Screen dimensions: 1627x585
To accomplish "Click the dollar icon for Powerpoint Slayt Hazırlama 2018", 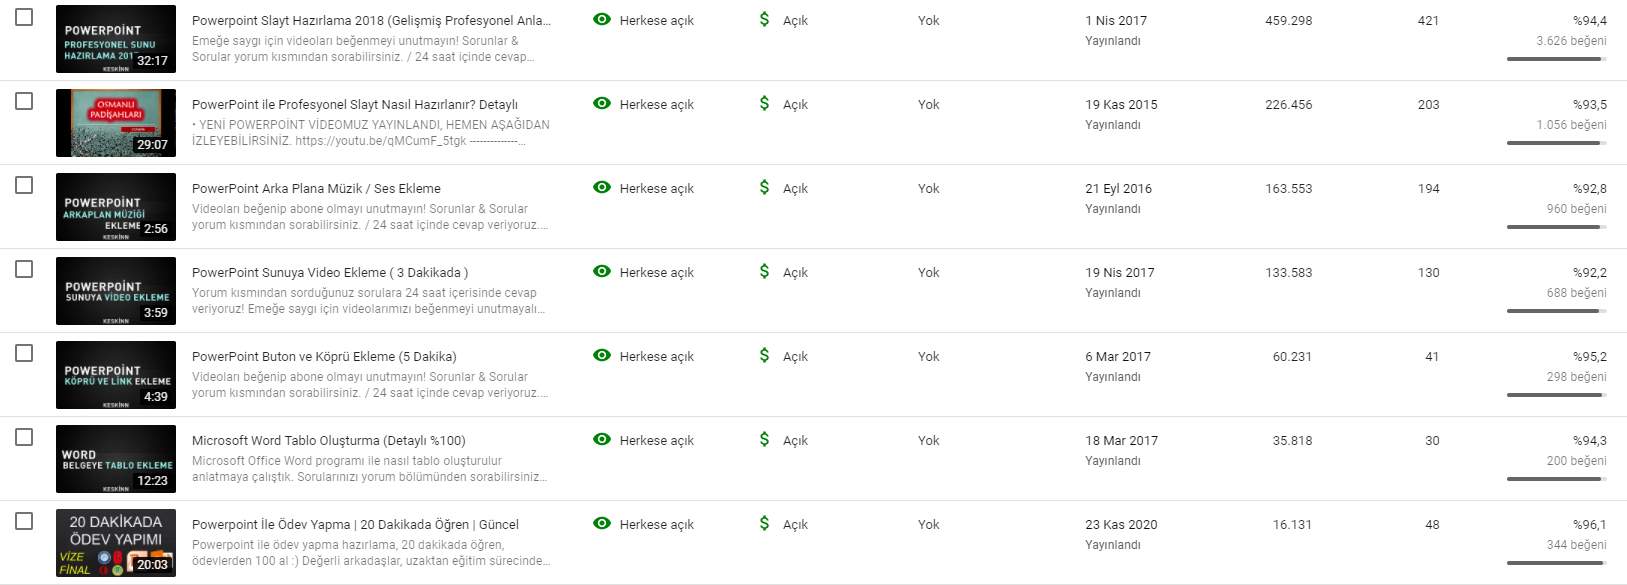I will [x=764, y=19].
